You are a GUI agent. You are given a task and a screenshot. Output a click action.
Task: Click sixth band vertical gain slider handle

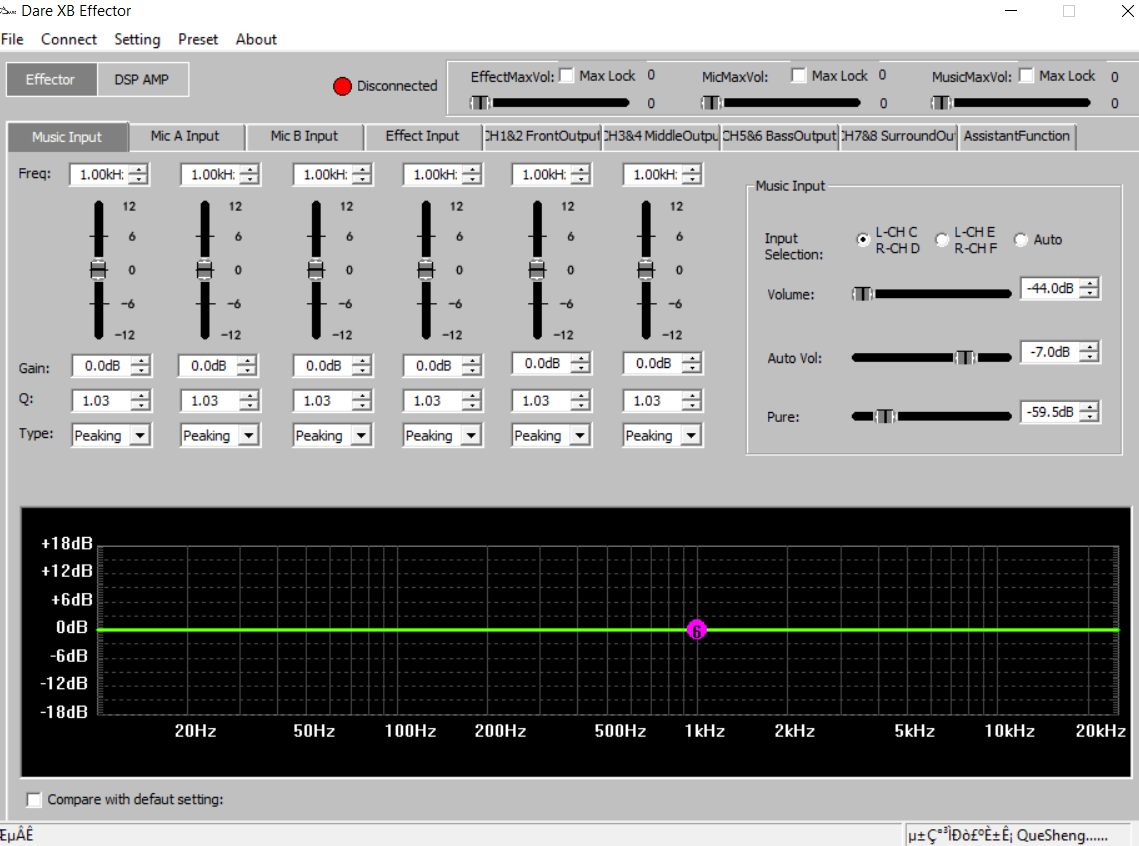tap(646, 270)
